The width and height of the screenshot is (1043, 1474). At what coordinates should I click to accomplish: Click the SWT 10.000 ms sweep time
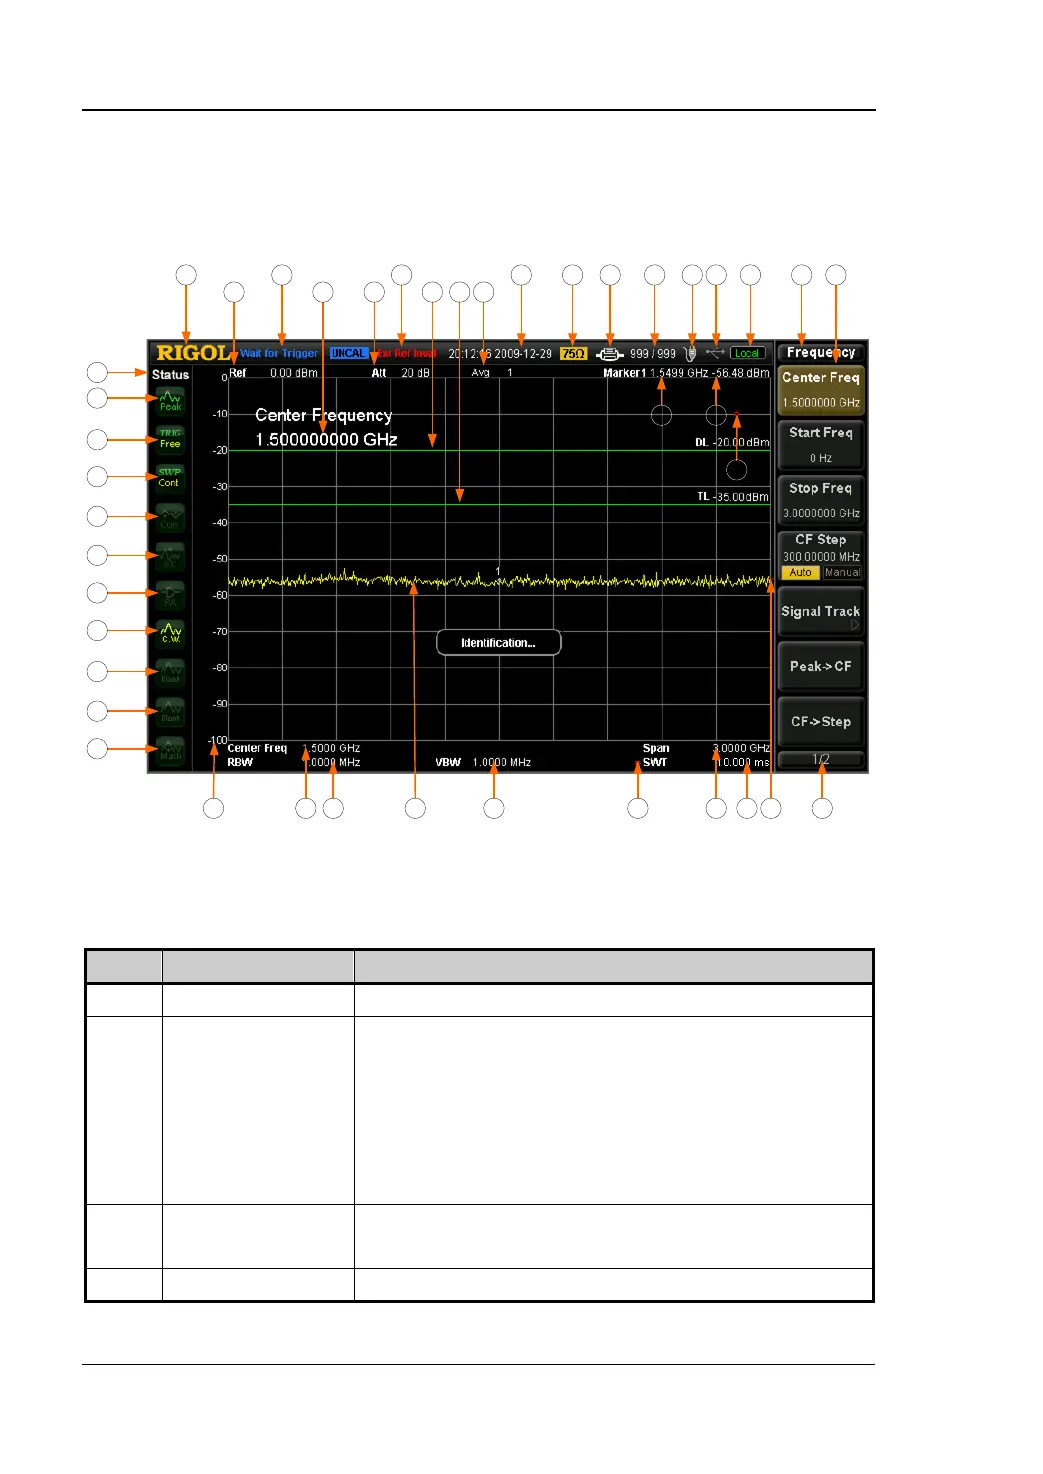pyautogui.click(x=706, y=762)
